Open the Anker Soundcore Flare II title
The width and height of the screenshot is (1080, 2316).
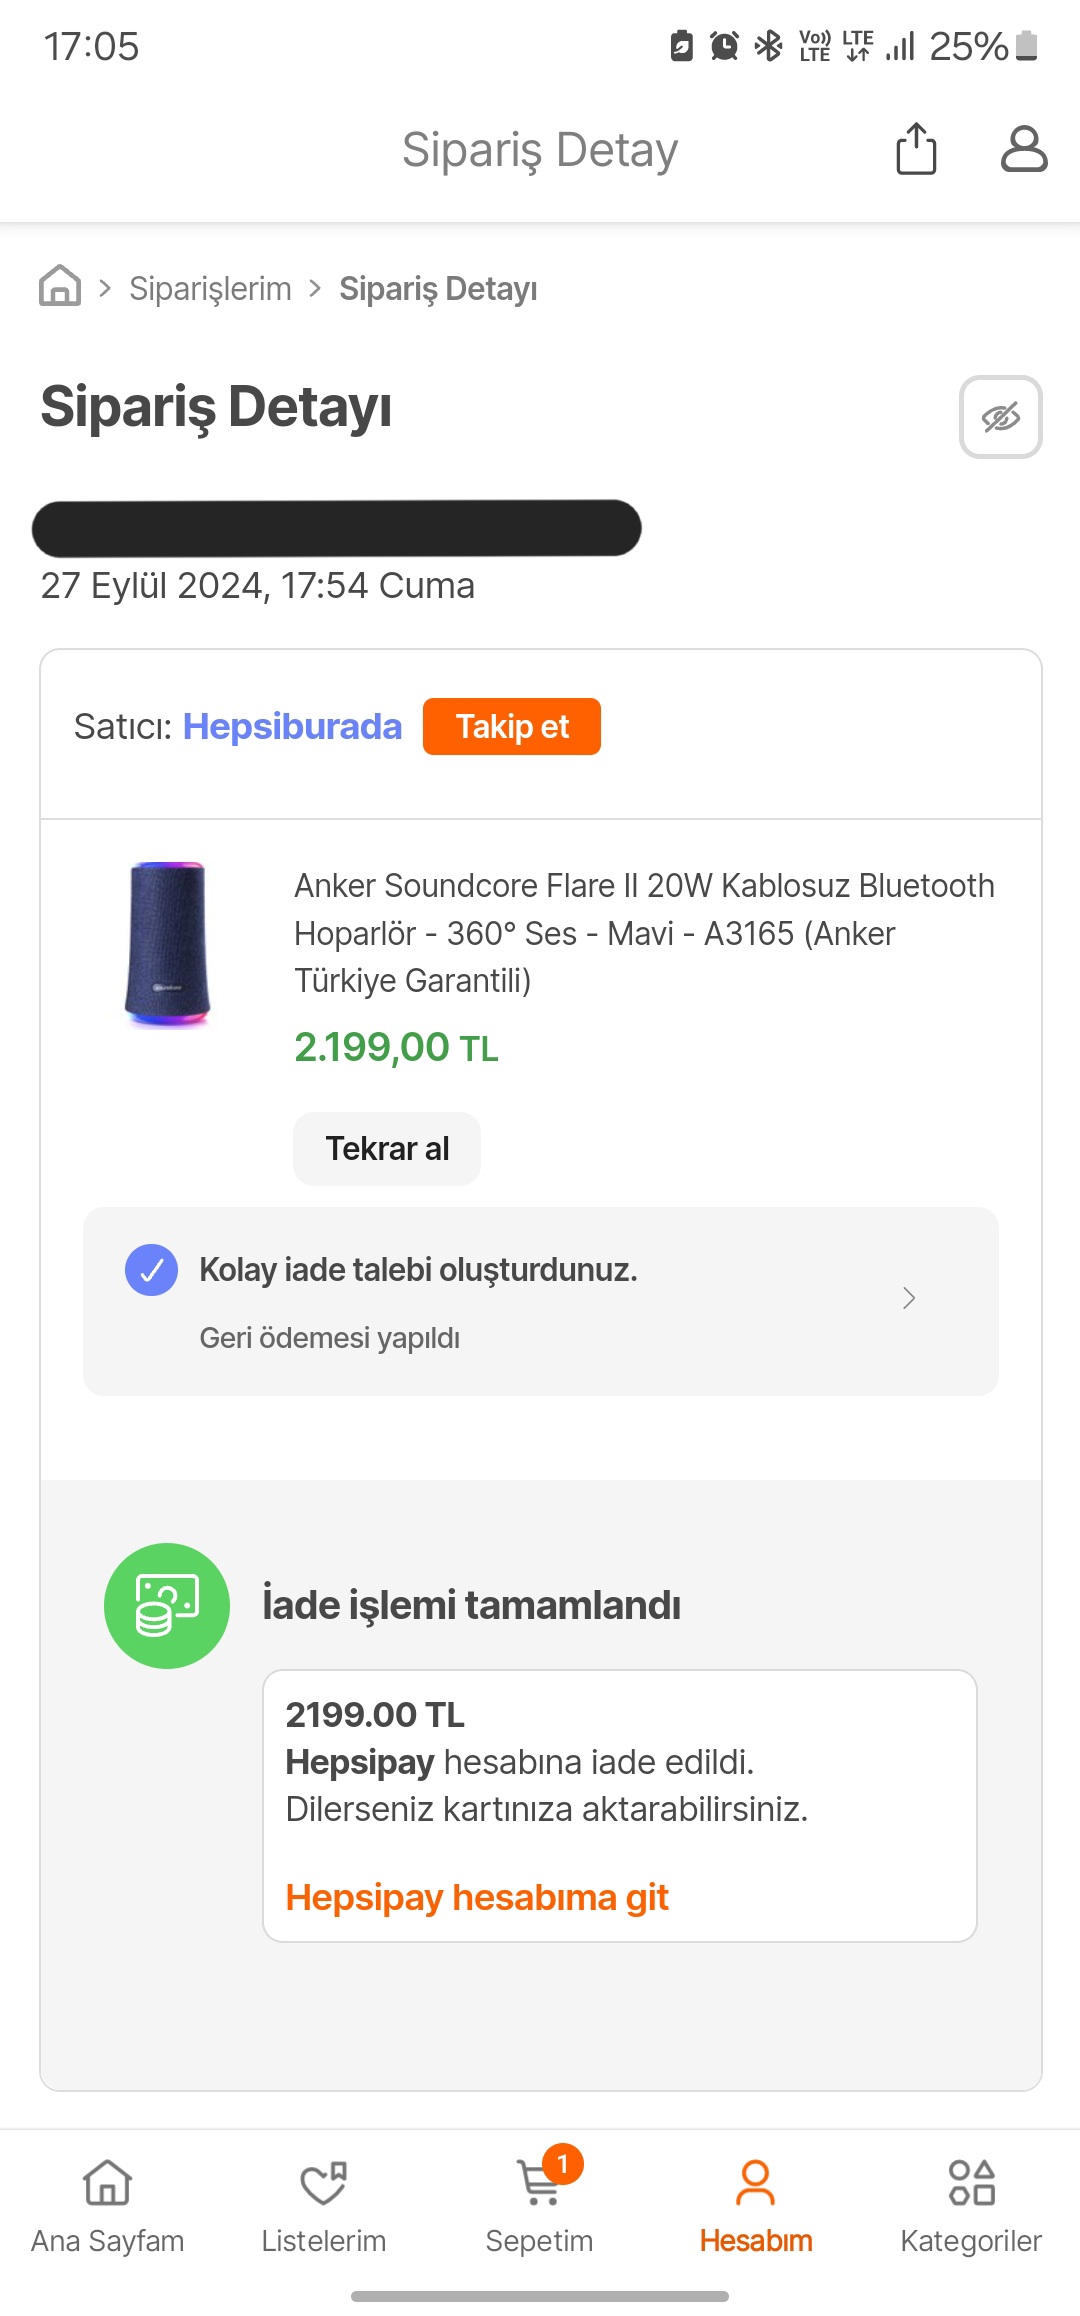click(644, 932)
